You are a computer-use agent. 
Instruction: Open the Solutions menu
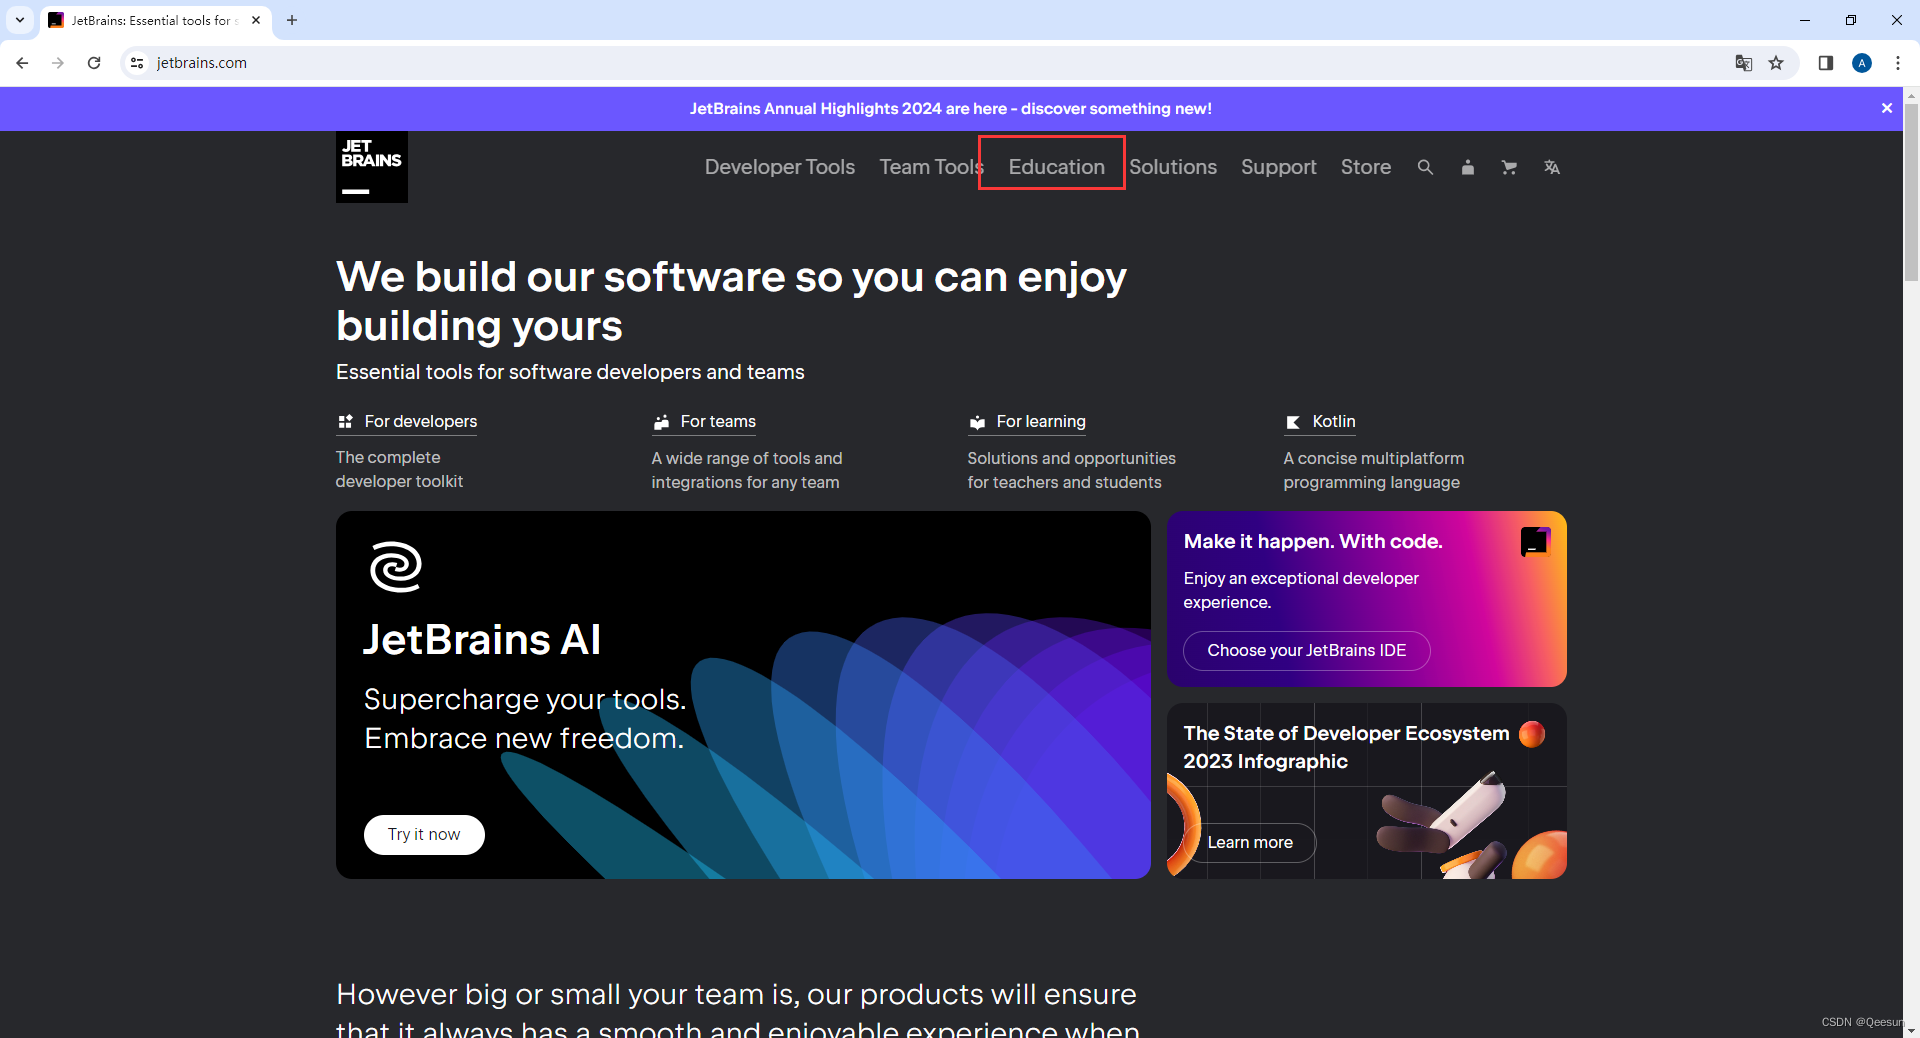click(x=1173, y=167)
